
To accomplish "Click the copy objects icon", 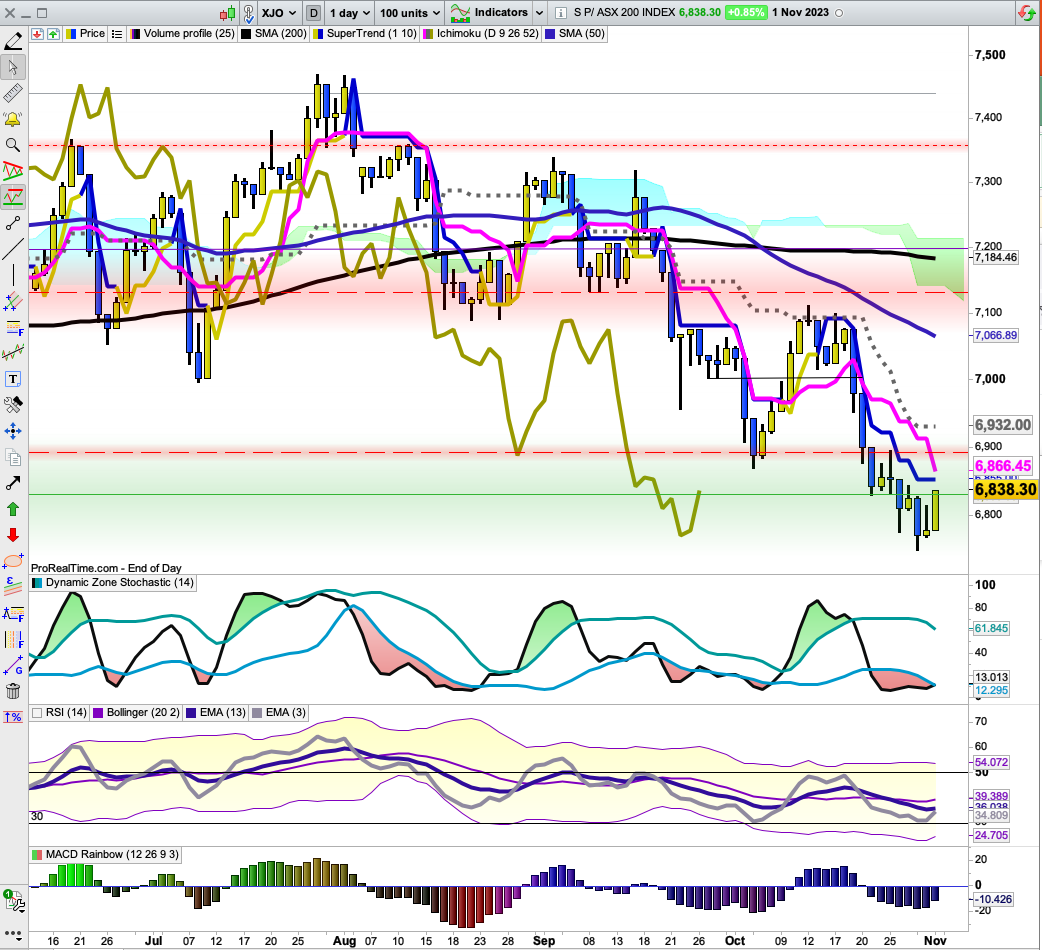I will coord(13,457).
